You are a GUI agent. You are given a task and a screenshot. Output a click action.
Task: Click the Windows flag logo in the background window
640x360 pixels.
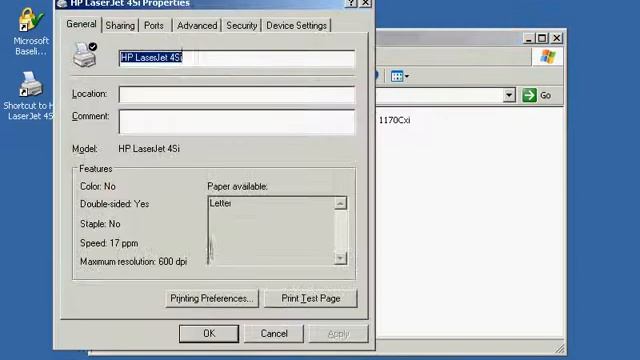[x=548, y=57]
